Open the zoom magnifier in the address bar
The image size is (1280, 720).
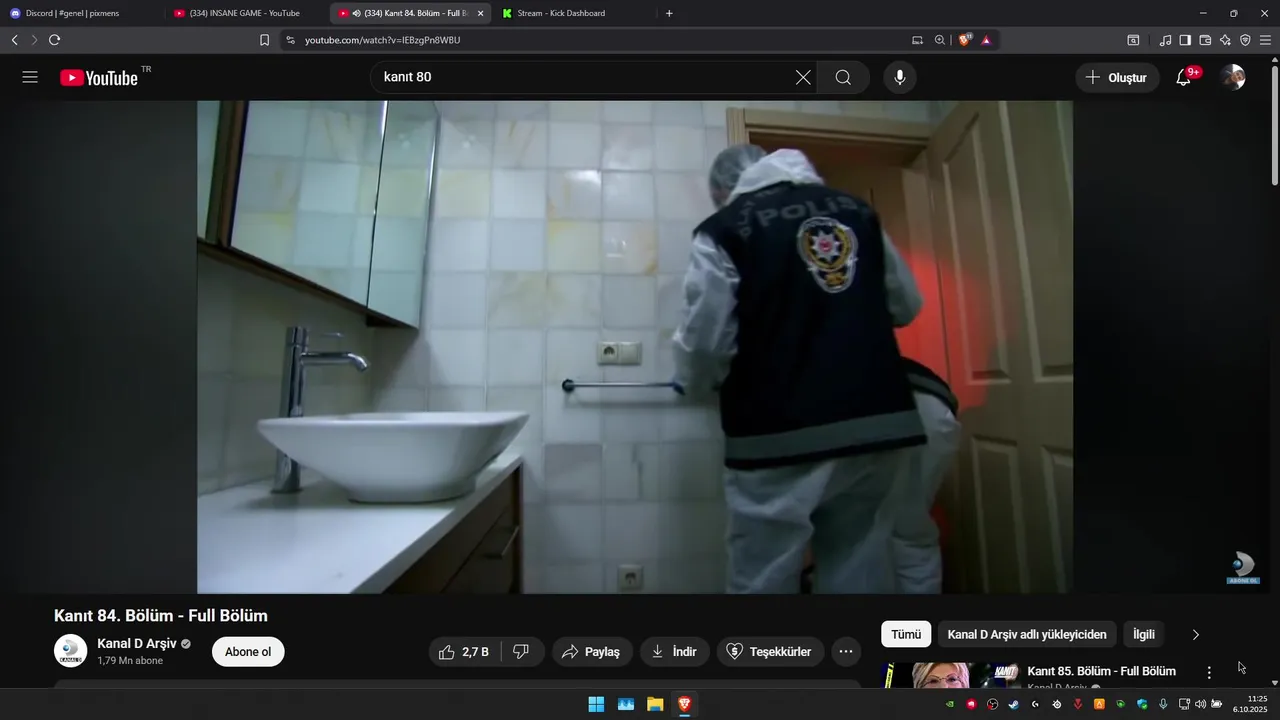click(940, 40)
